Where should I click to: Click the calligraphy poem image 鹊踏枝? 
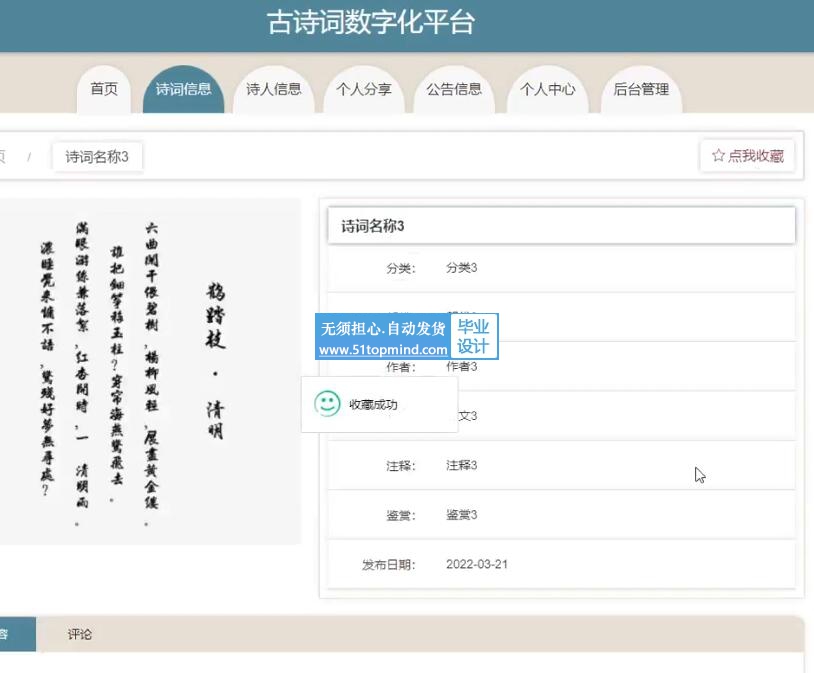150,371
